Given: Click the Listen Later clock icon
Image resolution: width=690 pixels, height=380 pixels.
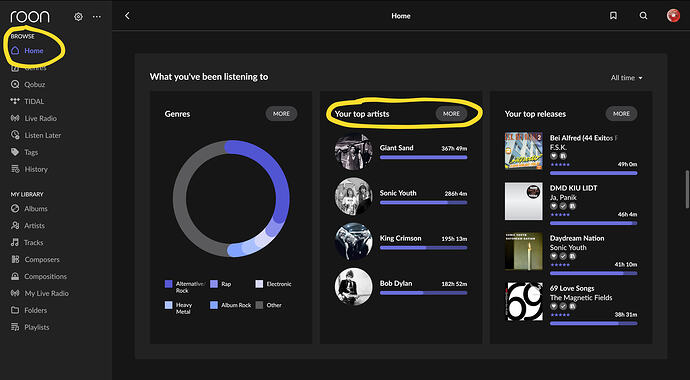Looking at the screenshot, I should click(15, 135).
